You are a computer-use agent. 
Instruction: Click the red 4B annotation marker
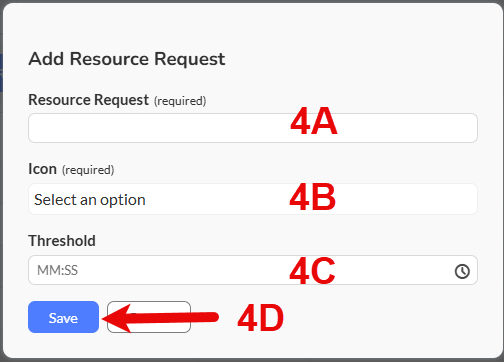pyautogui.click(x=312, y=197)
